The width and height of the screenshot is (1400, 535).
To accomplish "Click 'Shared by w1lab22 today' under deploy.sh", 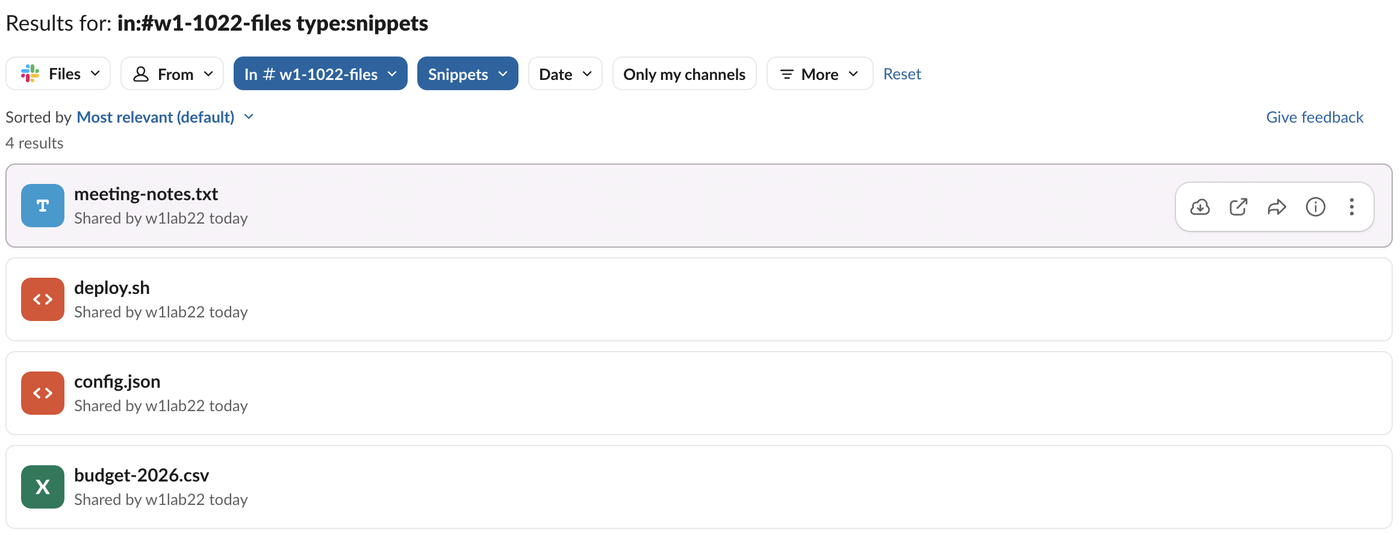I will [x=161, y=312].
